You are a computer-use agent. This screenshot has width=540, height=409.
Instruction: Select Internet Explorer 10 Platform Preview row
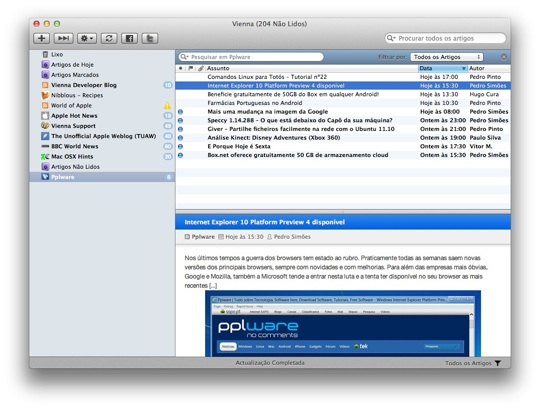pyautogui.click(x=343, y=86)
